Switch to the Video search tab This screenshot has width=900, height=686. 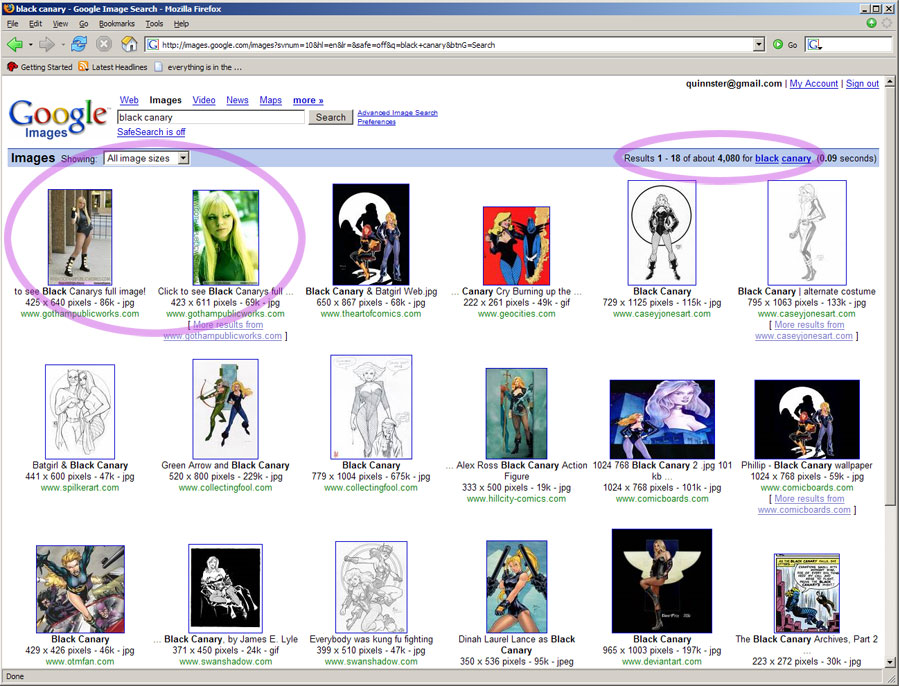204,100
